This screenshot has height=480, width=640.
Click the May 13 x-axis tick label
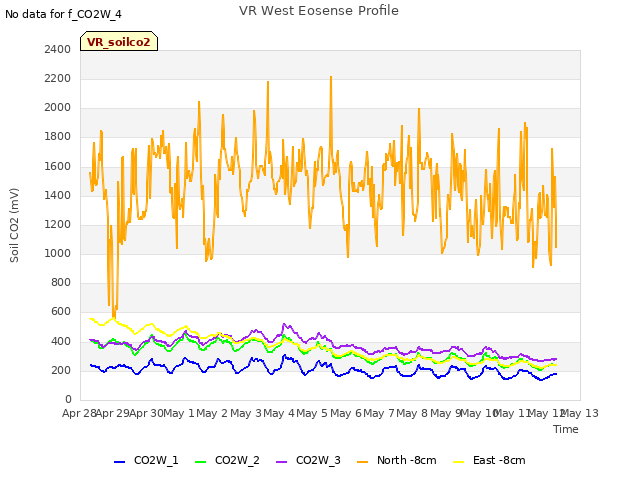(x=580, y=413)
